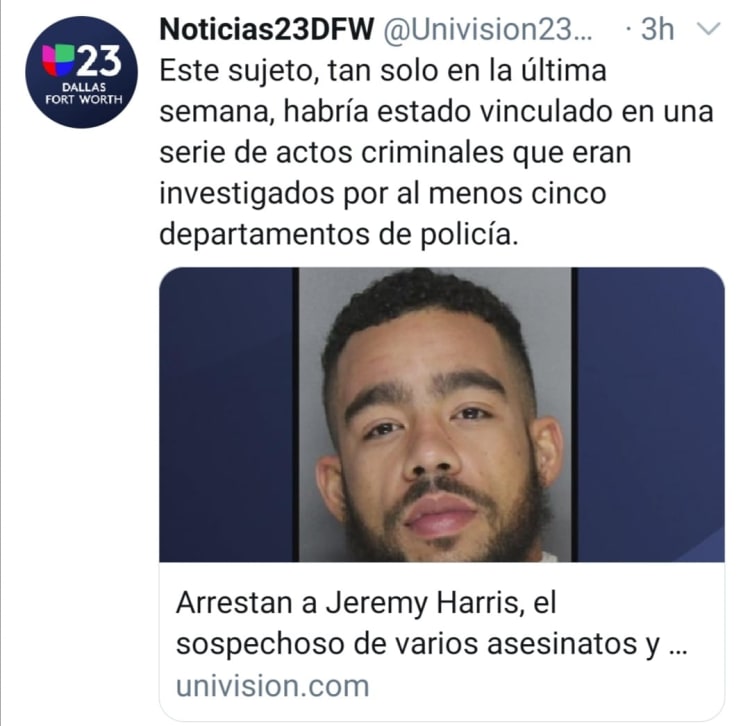Click the Univision multicolor logo in avatar

(x=58, y=61)
